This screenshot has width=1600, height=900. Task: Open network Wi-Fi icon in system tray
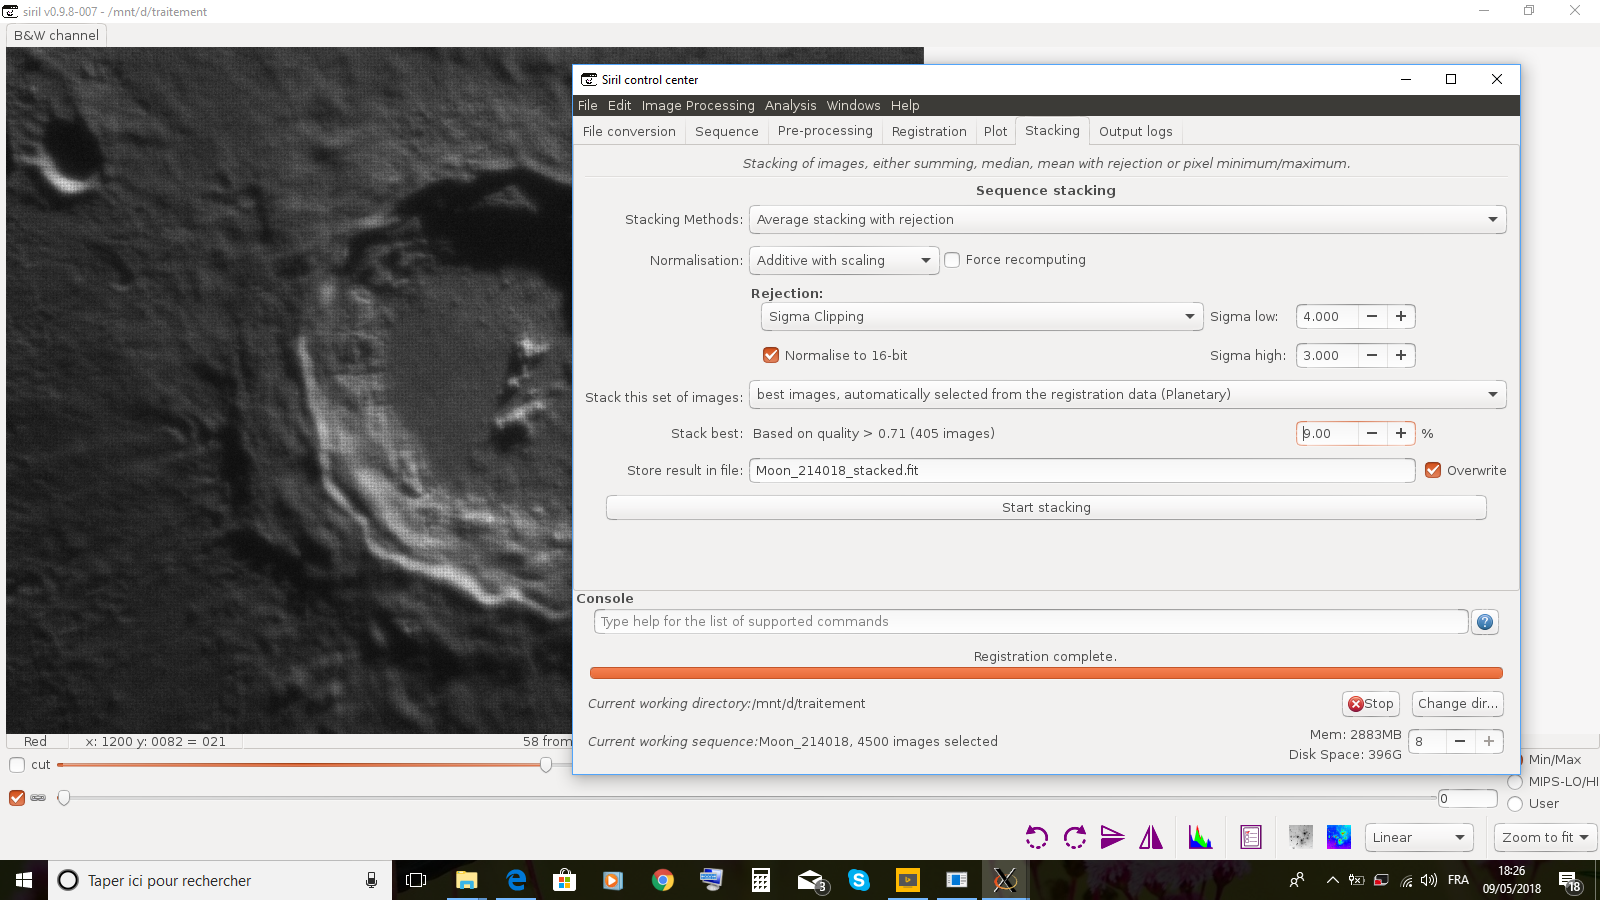pos(1406,880)
